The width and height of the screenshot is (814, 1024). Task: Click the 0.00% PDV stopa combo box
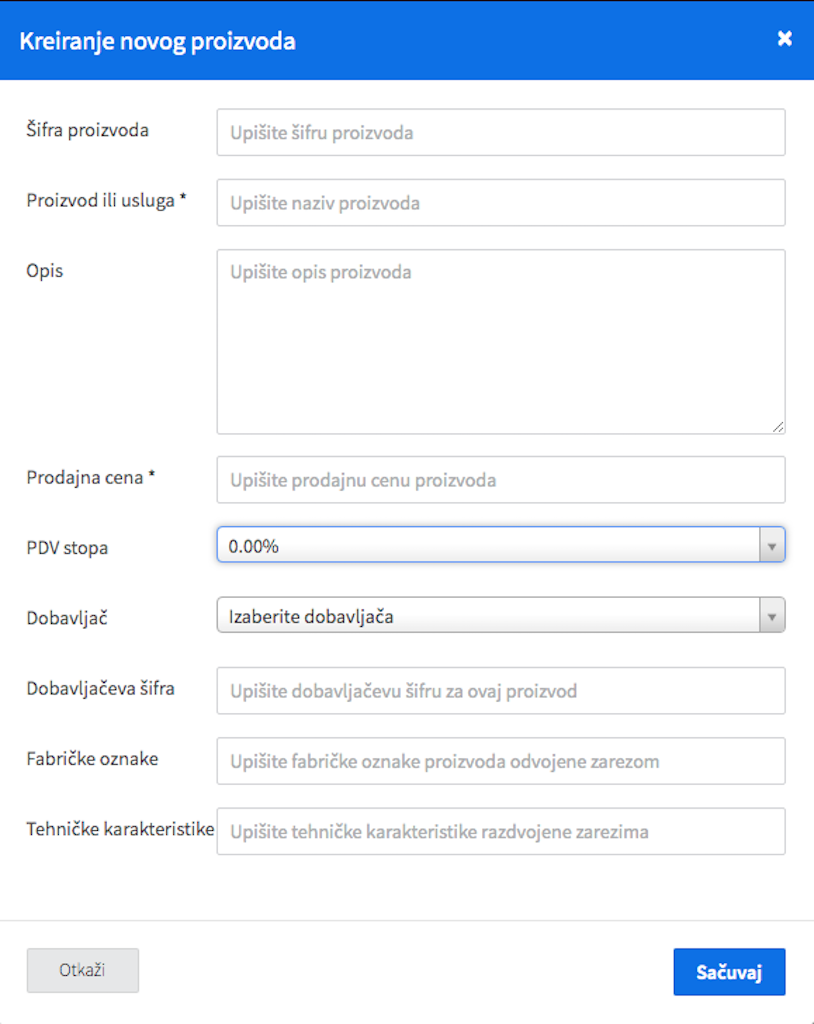pos(500,545)
